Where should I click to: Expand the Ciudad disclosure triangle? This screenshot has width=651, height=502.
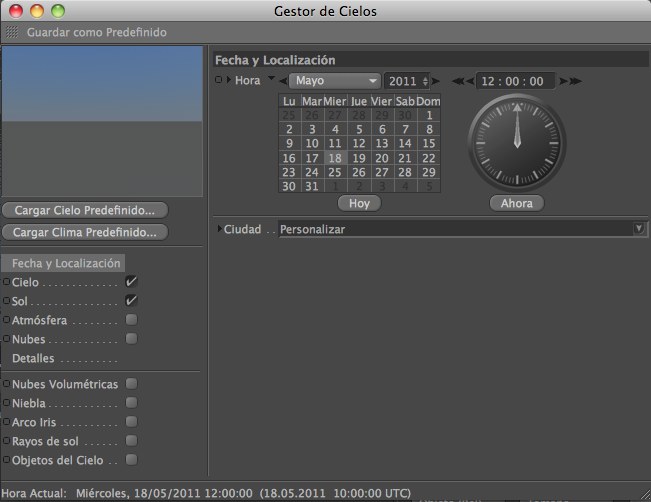pyautogui.click(x=219, y=229)
